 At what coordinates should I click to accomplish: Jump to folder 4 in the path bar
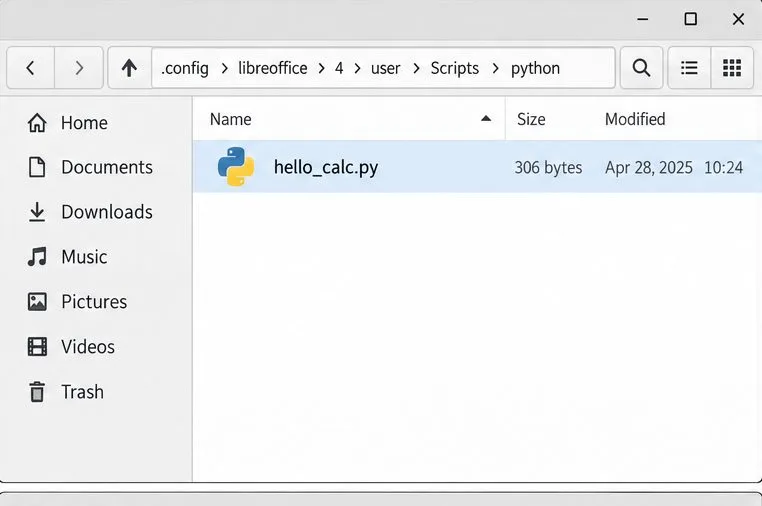click(339, 68)
